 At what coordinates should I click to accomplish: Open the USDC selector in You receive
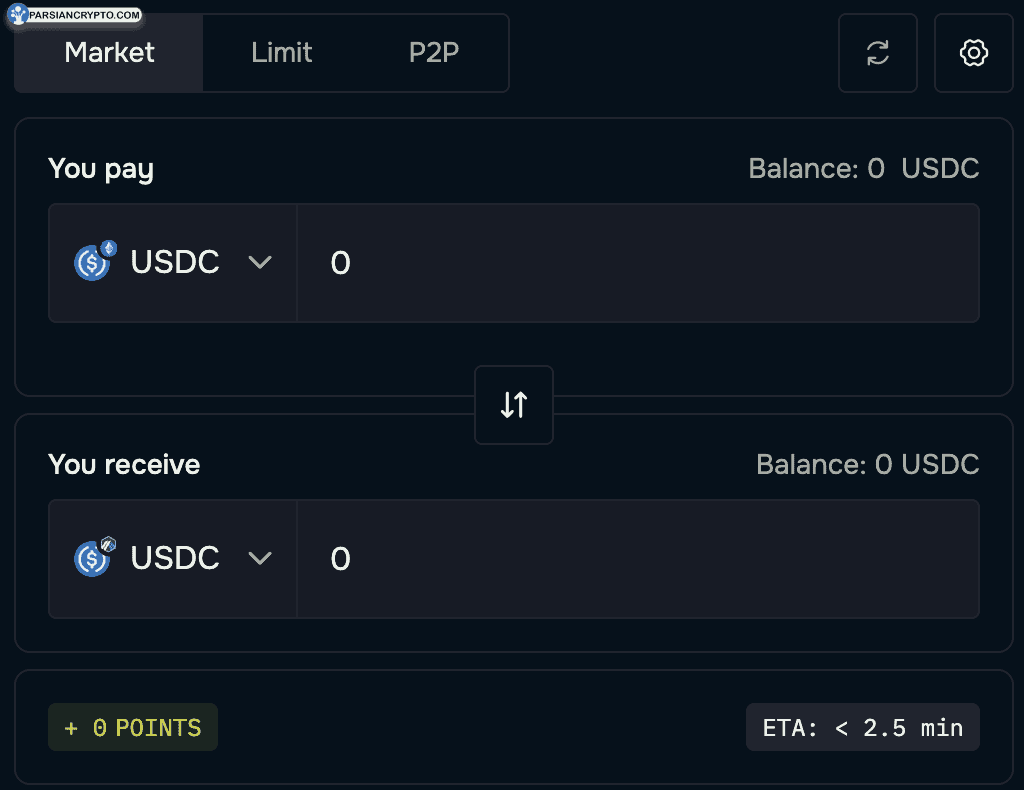coord(173,559)
